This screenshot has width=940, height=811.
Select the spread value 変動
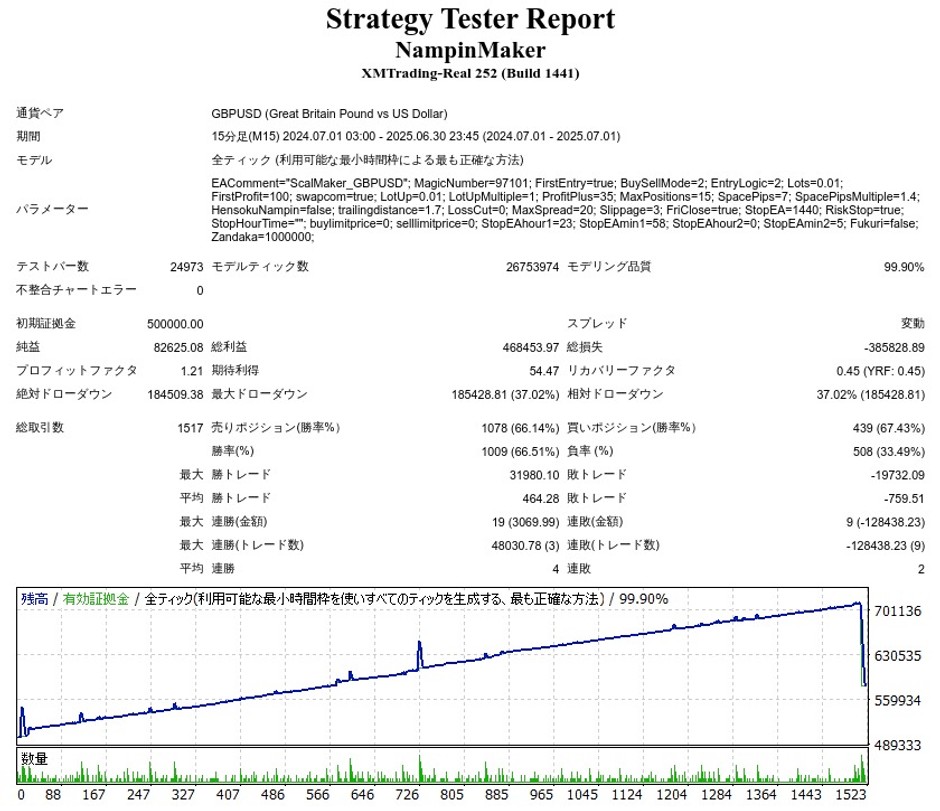[912, 324]
